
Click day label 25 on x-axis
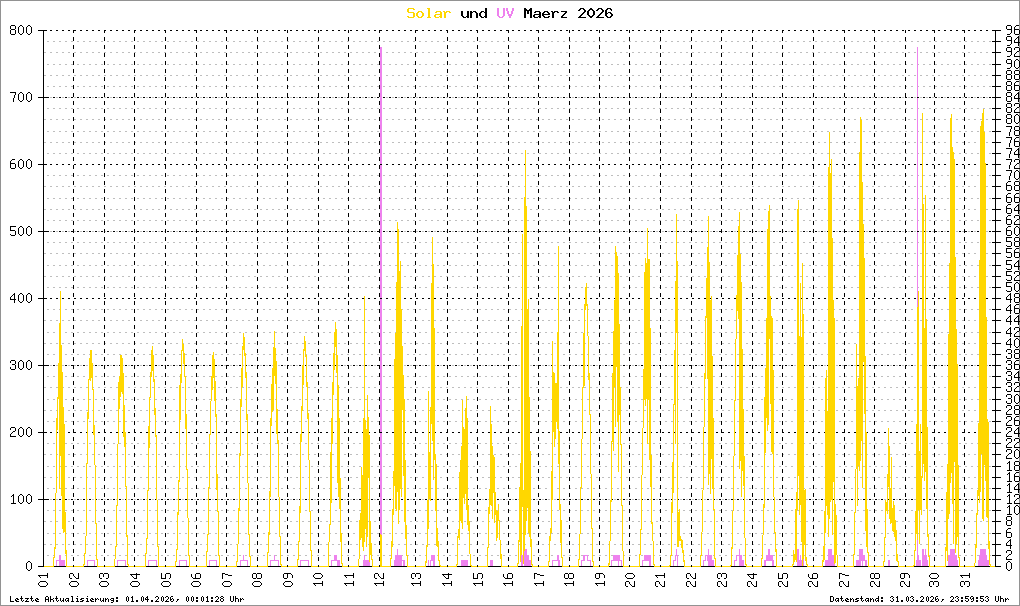pos(783,579)
